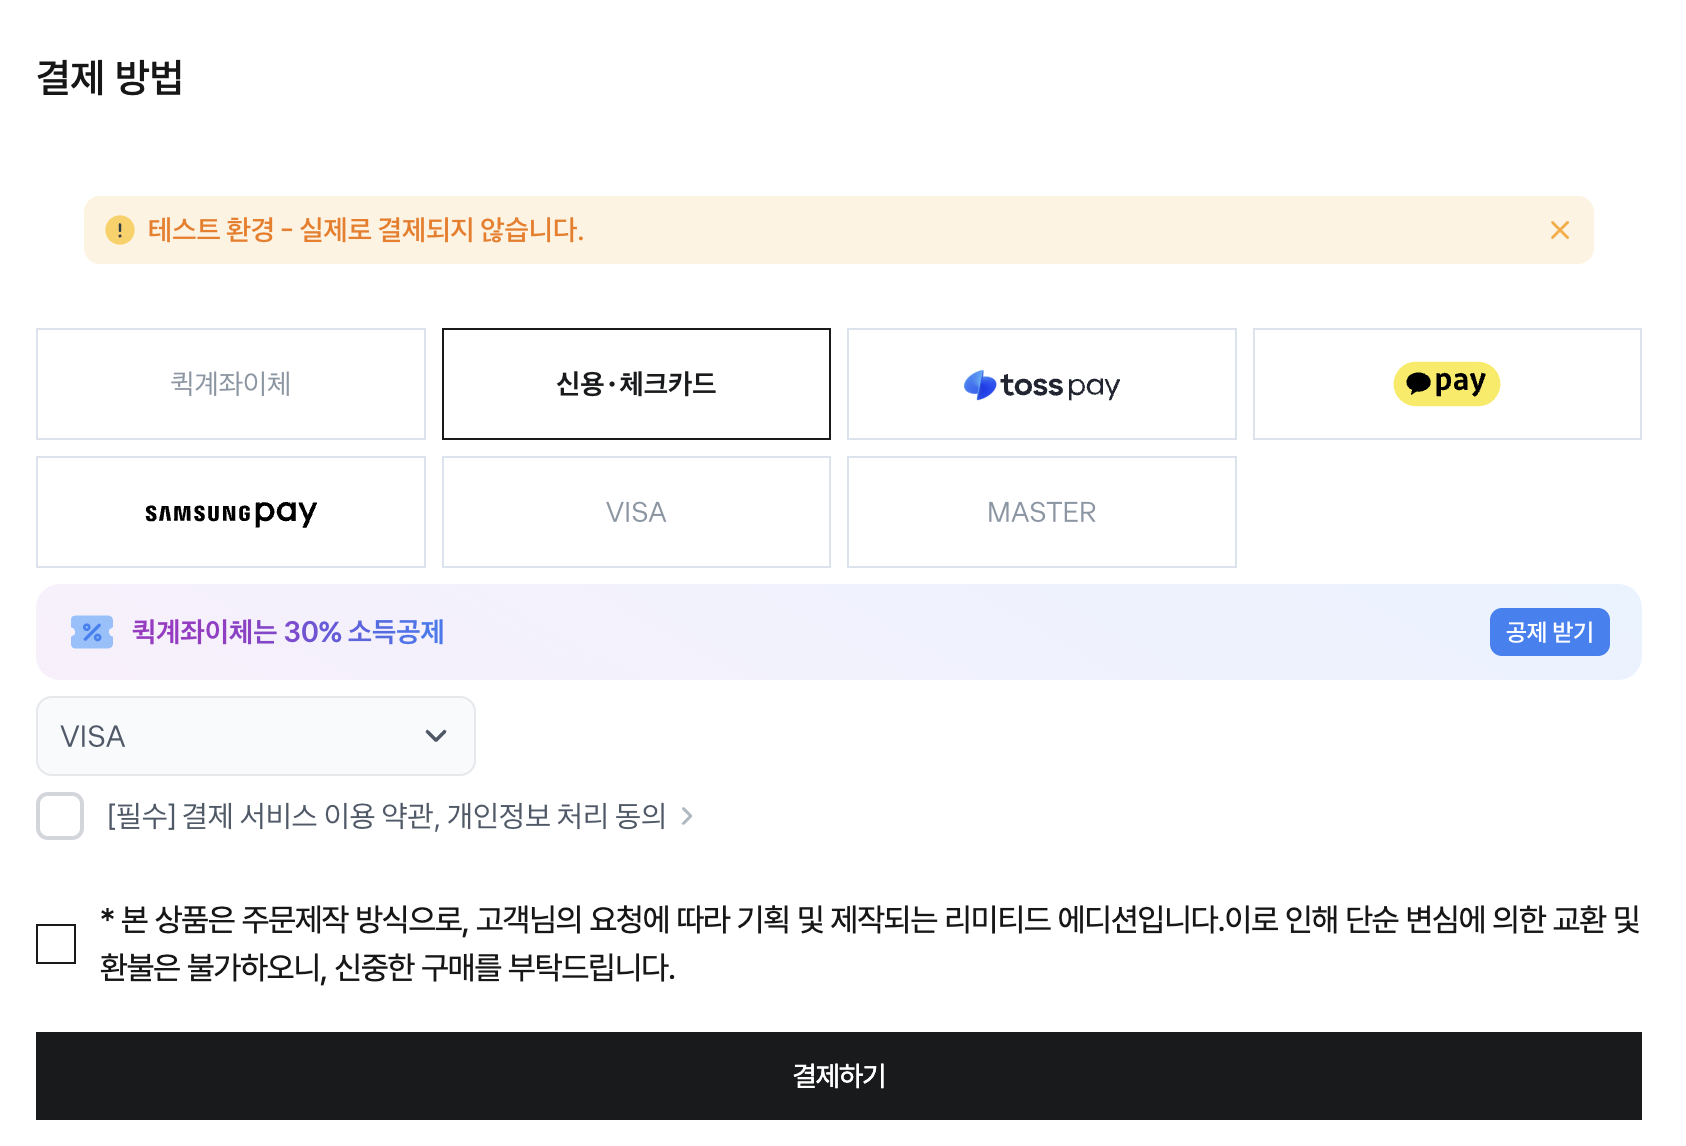Viewport: 1686px width, 1146px height.
Task: Expand payment terms details chevron
Action: [687, 816]
